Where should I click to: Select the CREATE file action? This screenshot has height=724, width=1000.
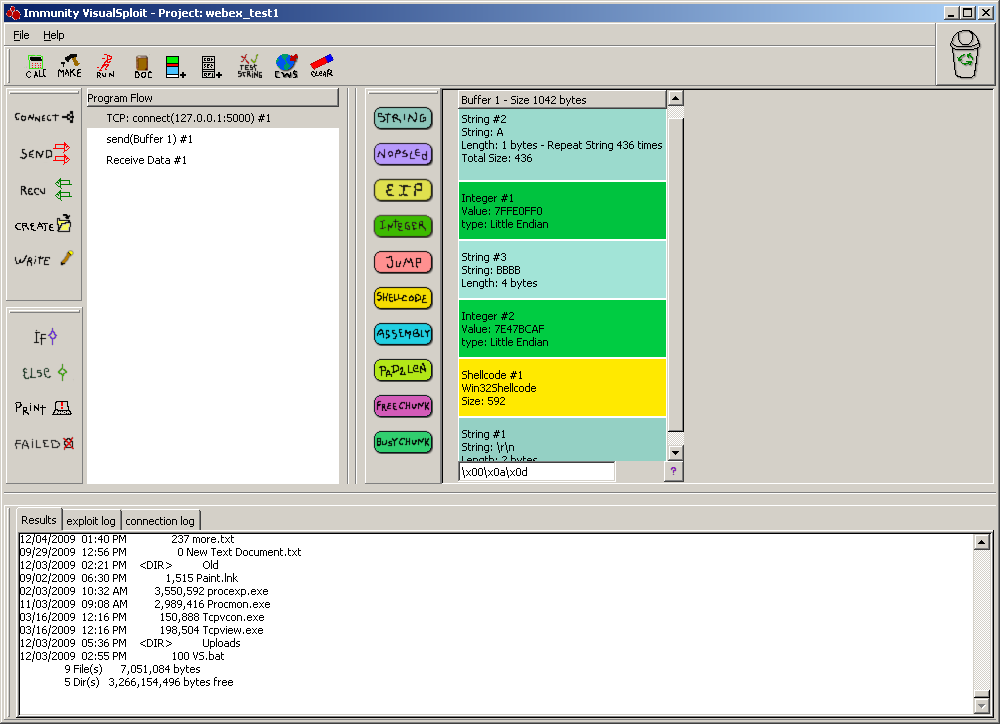[x=43, y=225]
